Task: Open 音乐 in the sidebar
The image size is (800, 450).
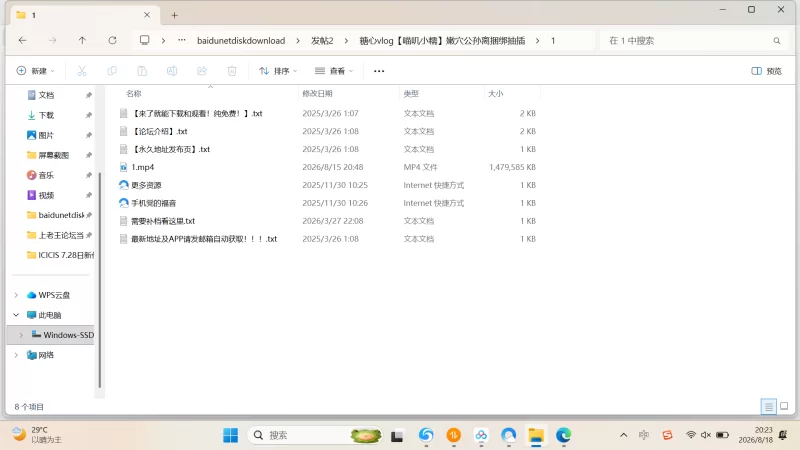Action: [46, 175]
